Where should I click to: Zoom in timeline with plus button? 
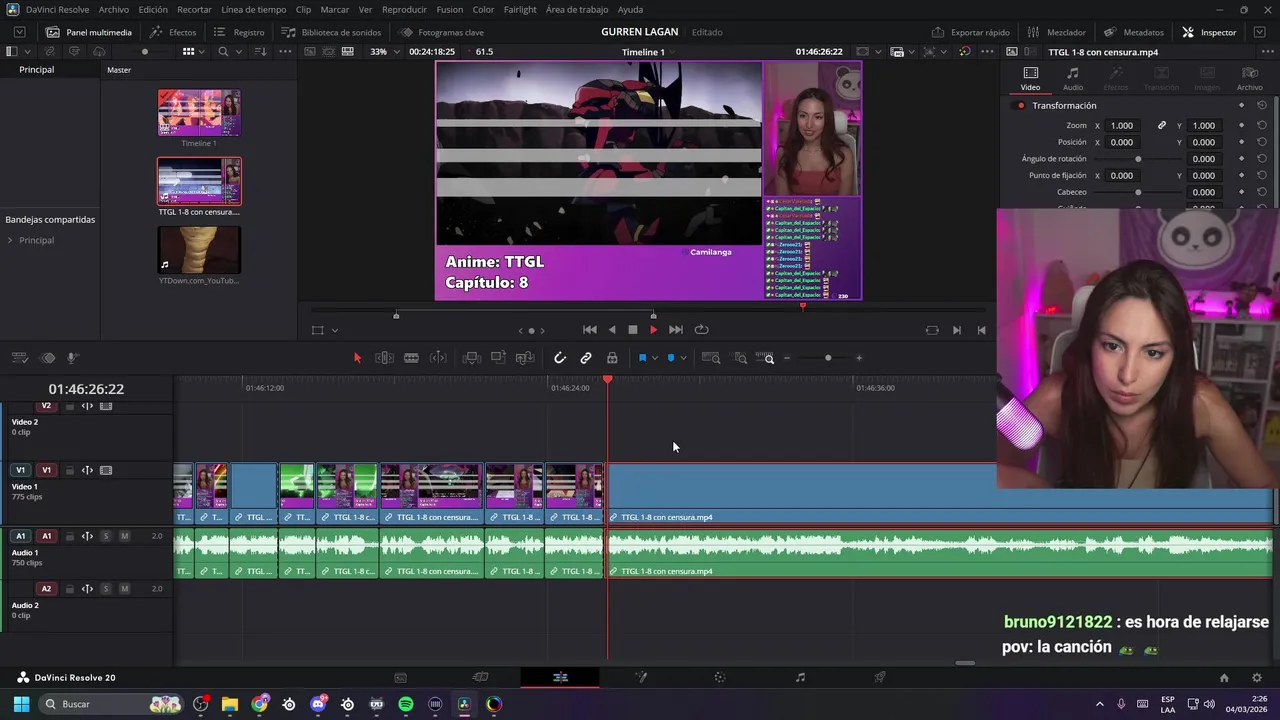[859, 358]
